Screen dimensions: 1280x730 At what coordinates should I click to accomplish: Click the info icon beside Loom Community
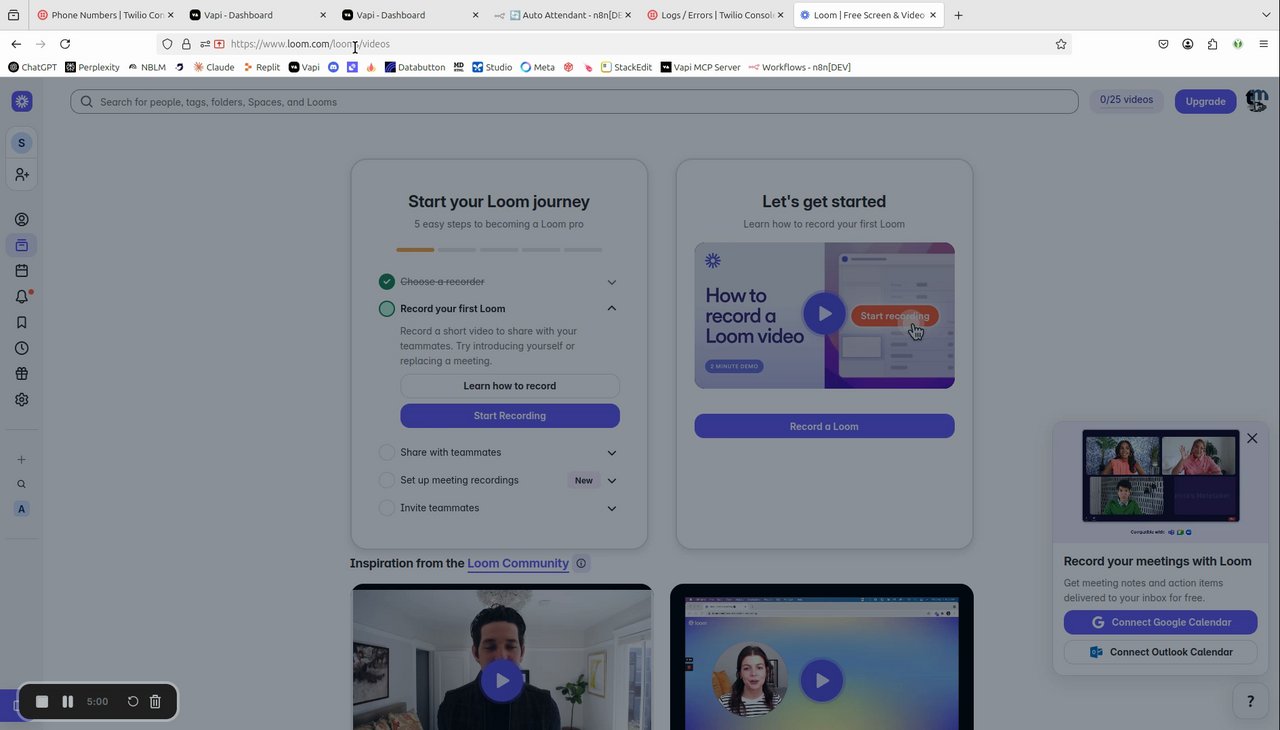(581, 564)
